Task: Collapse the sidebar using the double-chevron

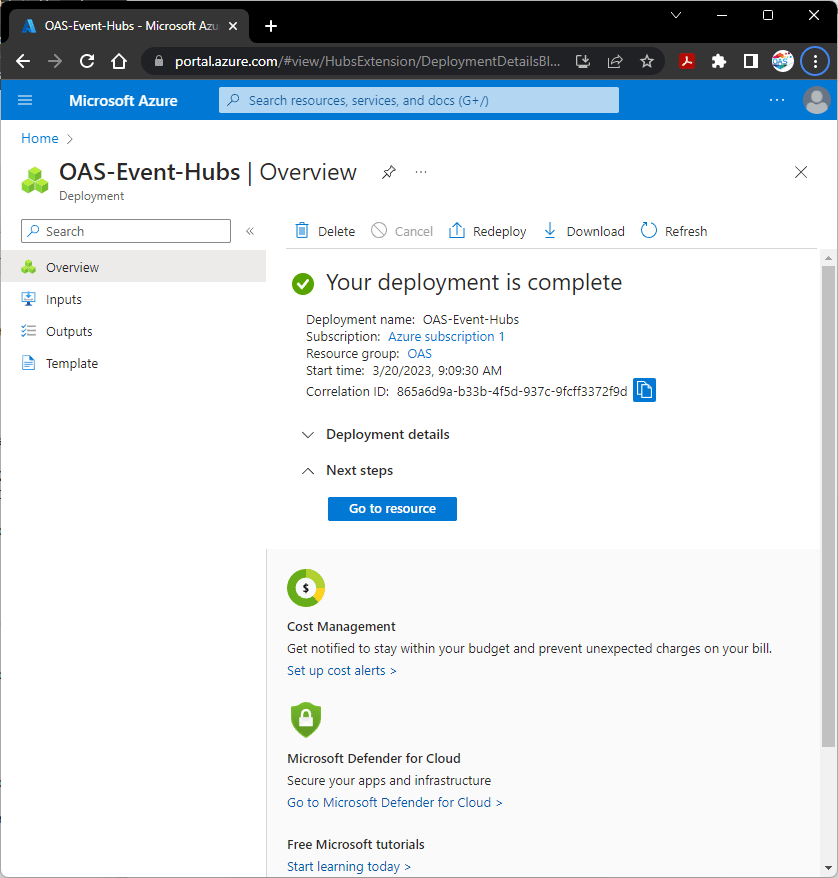Action: 250,230
